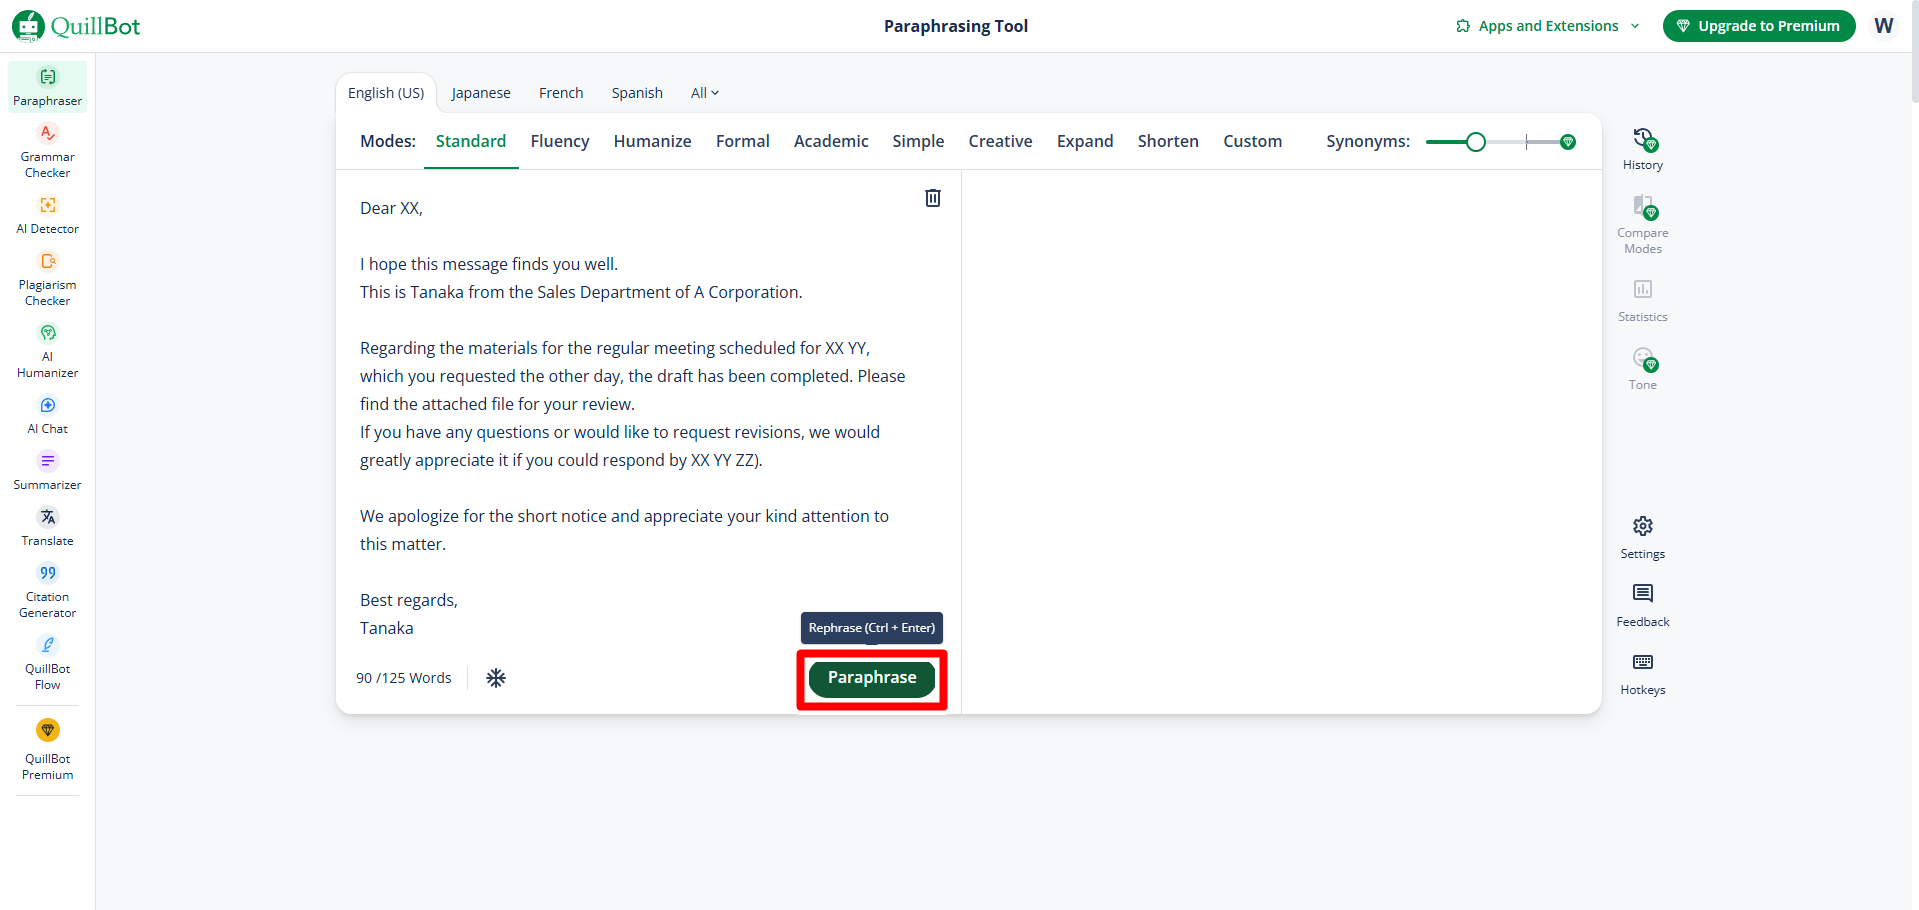
Task: Switch to Shorten mode
Action: [1168, 141]
